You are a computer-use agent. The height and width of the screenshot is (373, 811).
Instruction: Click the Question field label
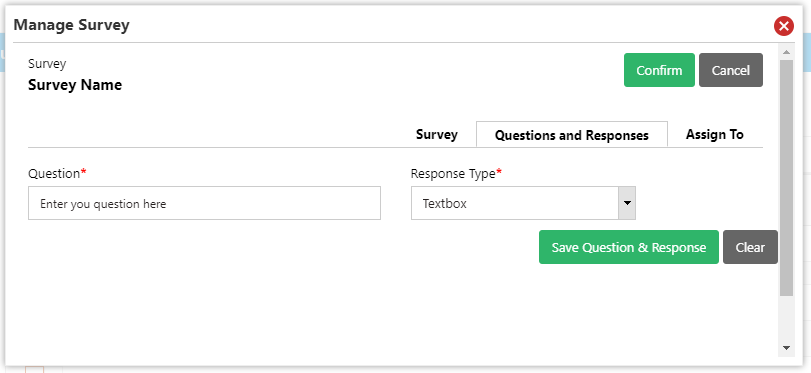57,173
